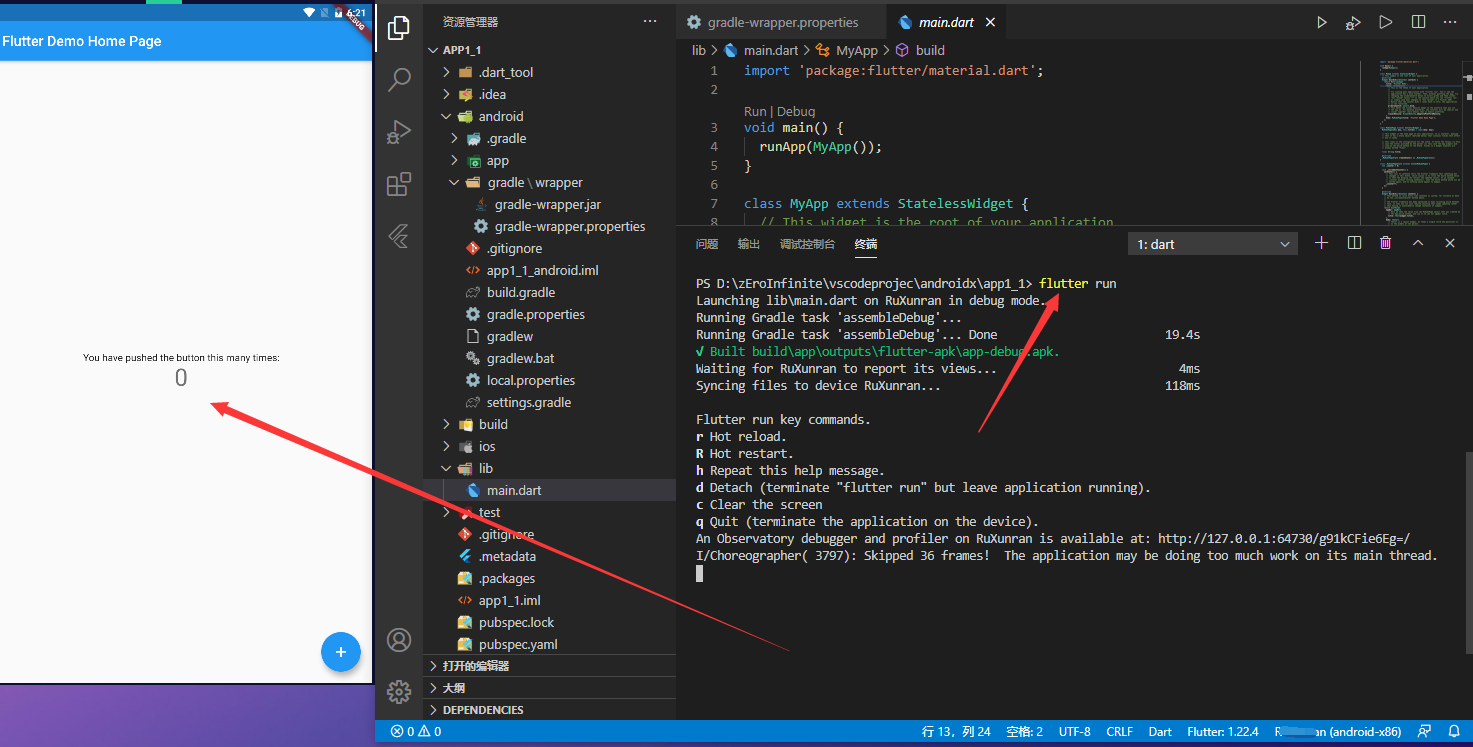The height and width of the screenshot is (747, 1473).
Task: Expand the 大纲 outline section
Action: (550, 688)
